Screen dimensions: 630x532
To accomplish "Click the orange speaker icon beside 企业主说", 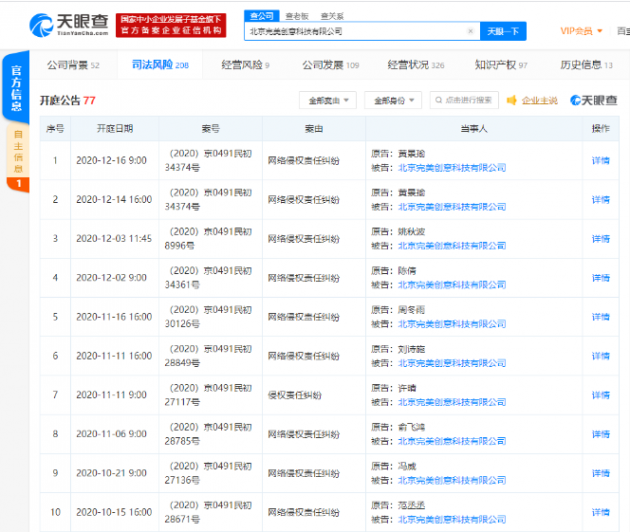I will pos(511,100).
